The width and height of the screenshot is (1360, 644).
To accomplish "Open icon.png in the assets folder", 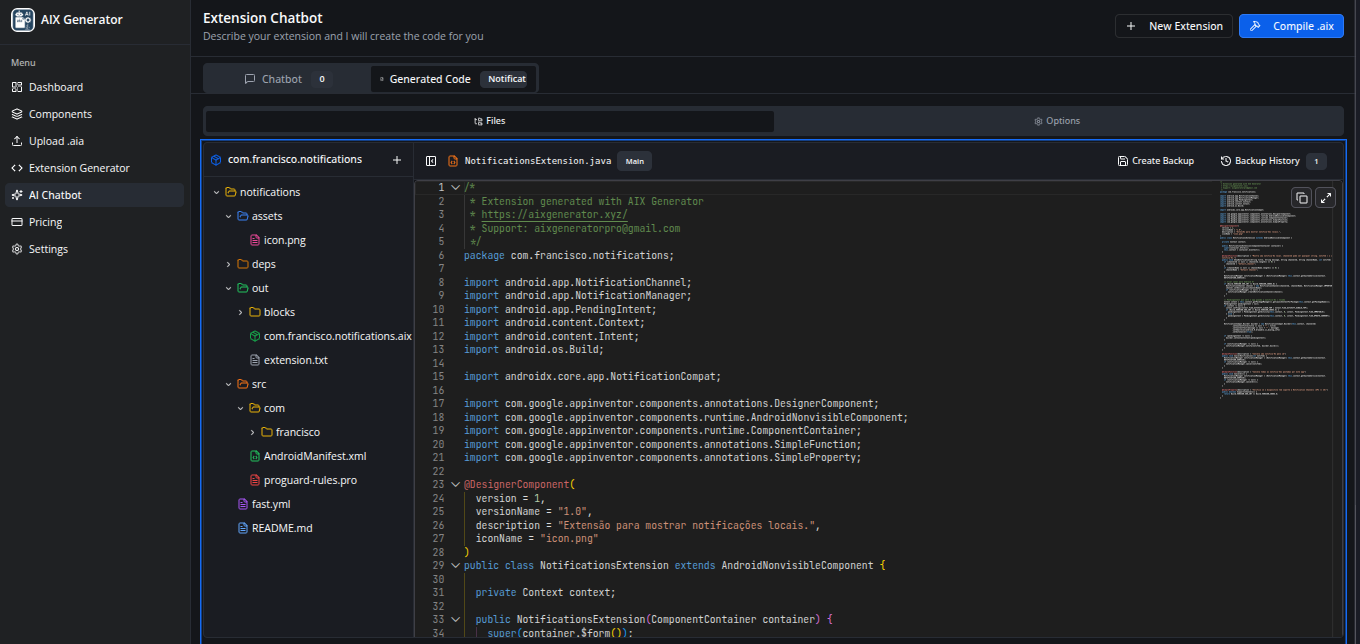I will [x=285, y=240].
